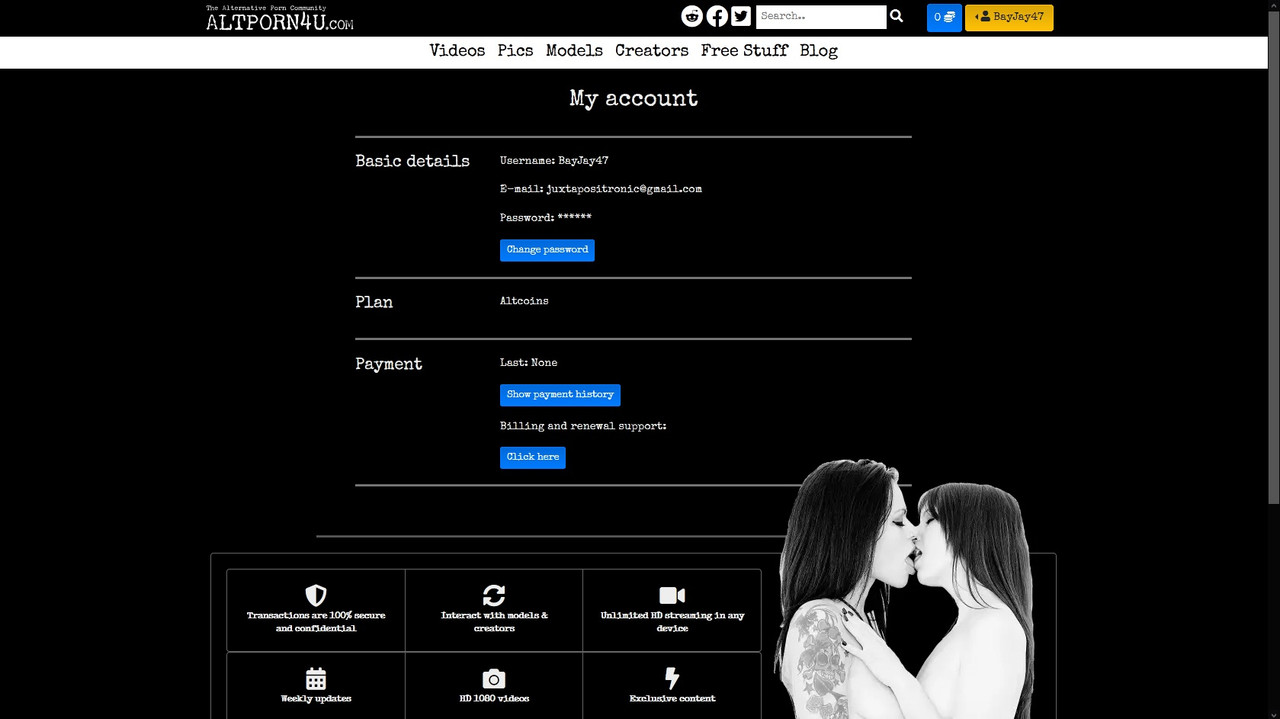Click the Password: ****** text
This screenshot has height=719, width=1280.
pos(546,218)
